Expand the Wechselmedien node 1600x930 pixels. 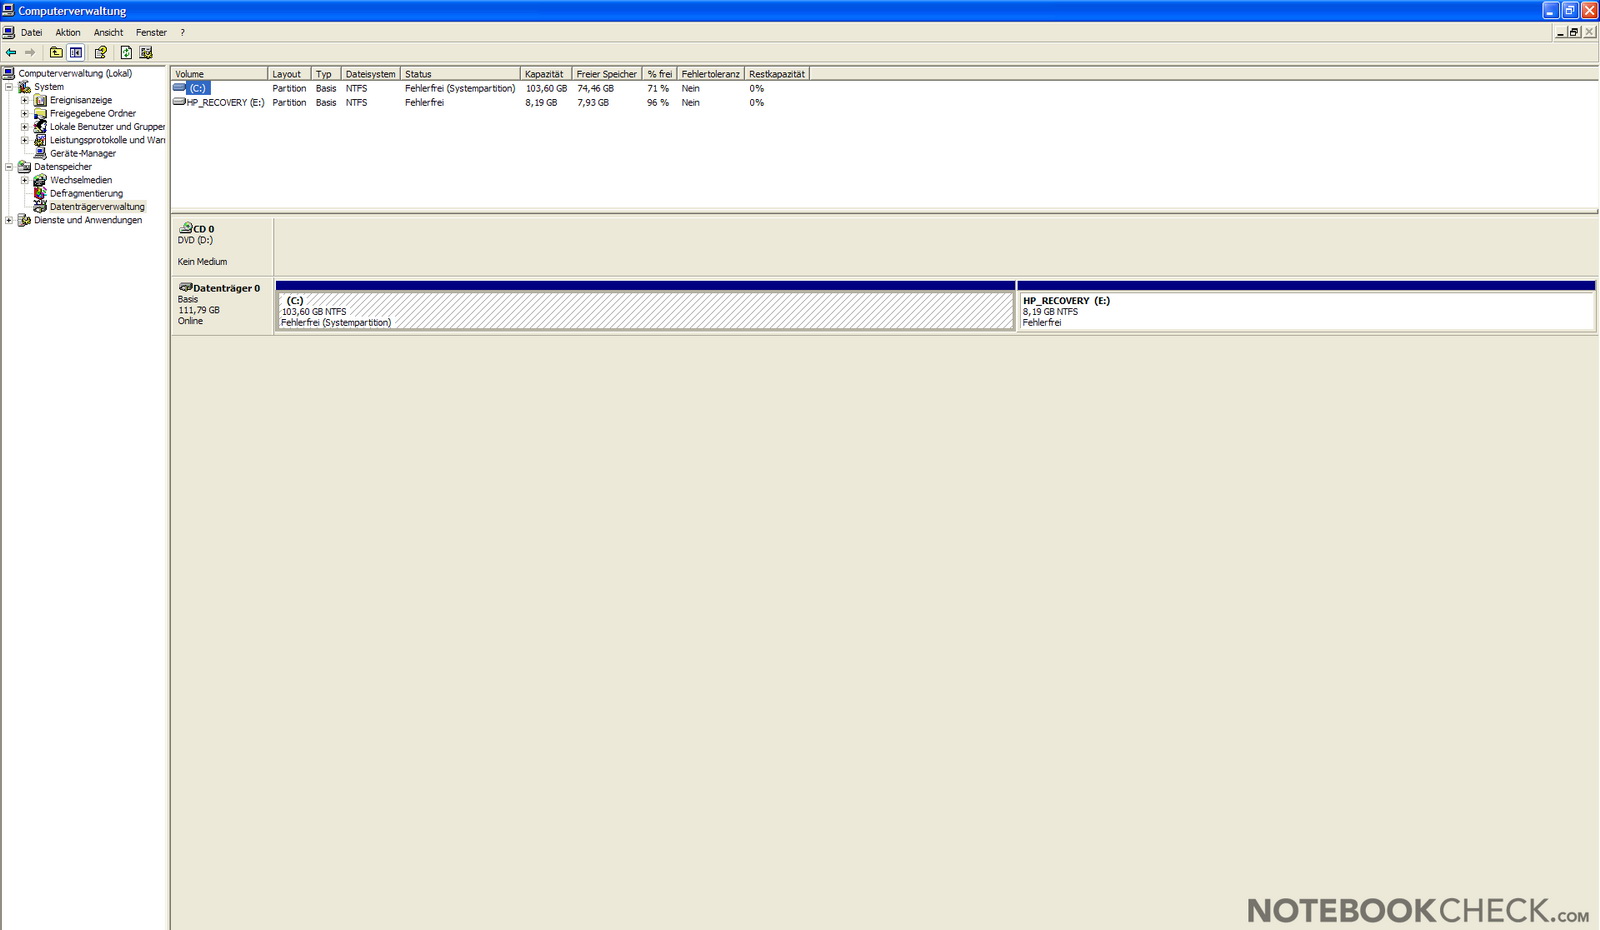coord(25,180)
